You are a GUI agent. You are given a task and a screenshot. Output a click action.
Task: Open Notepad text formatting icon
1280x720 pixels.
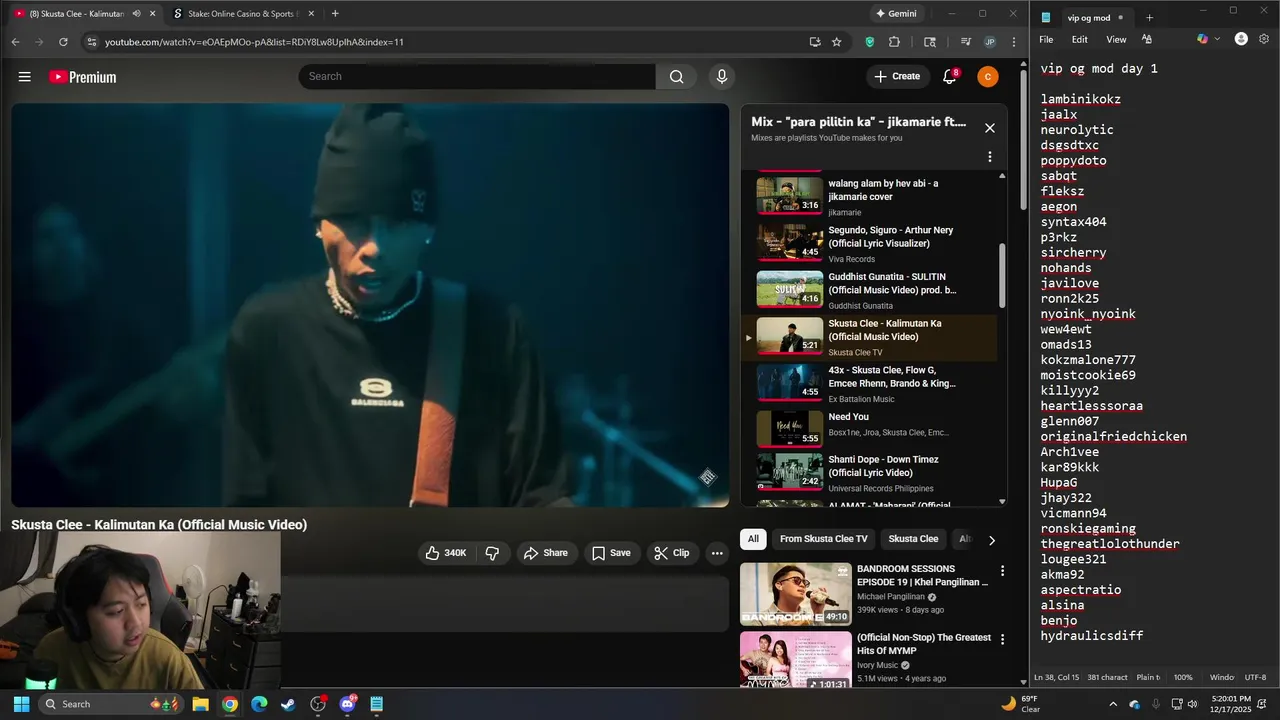click(1147, 39)
